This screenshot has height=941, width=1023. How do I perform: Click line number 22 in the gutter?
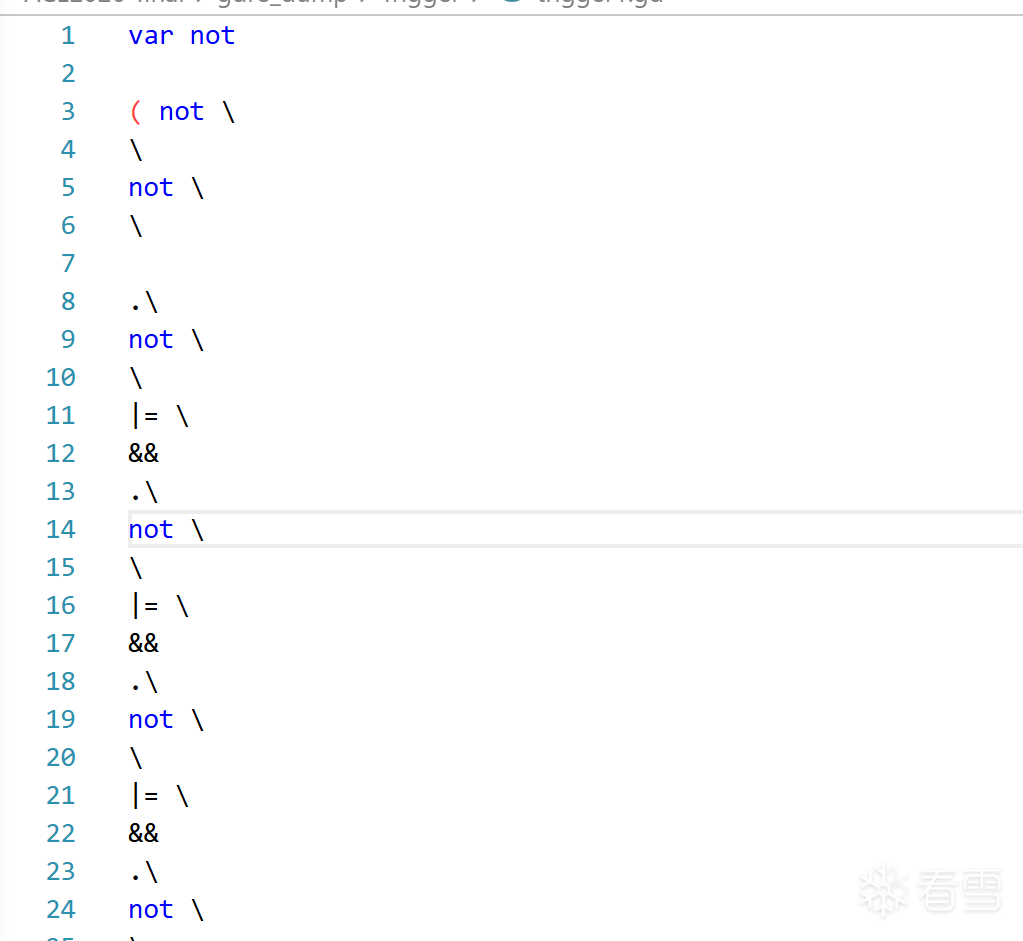(x=61, y=833)
